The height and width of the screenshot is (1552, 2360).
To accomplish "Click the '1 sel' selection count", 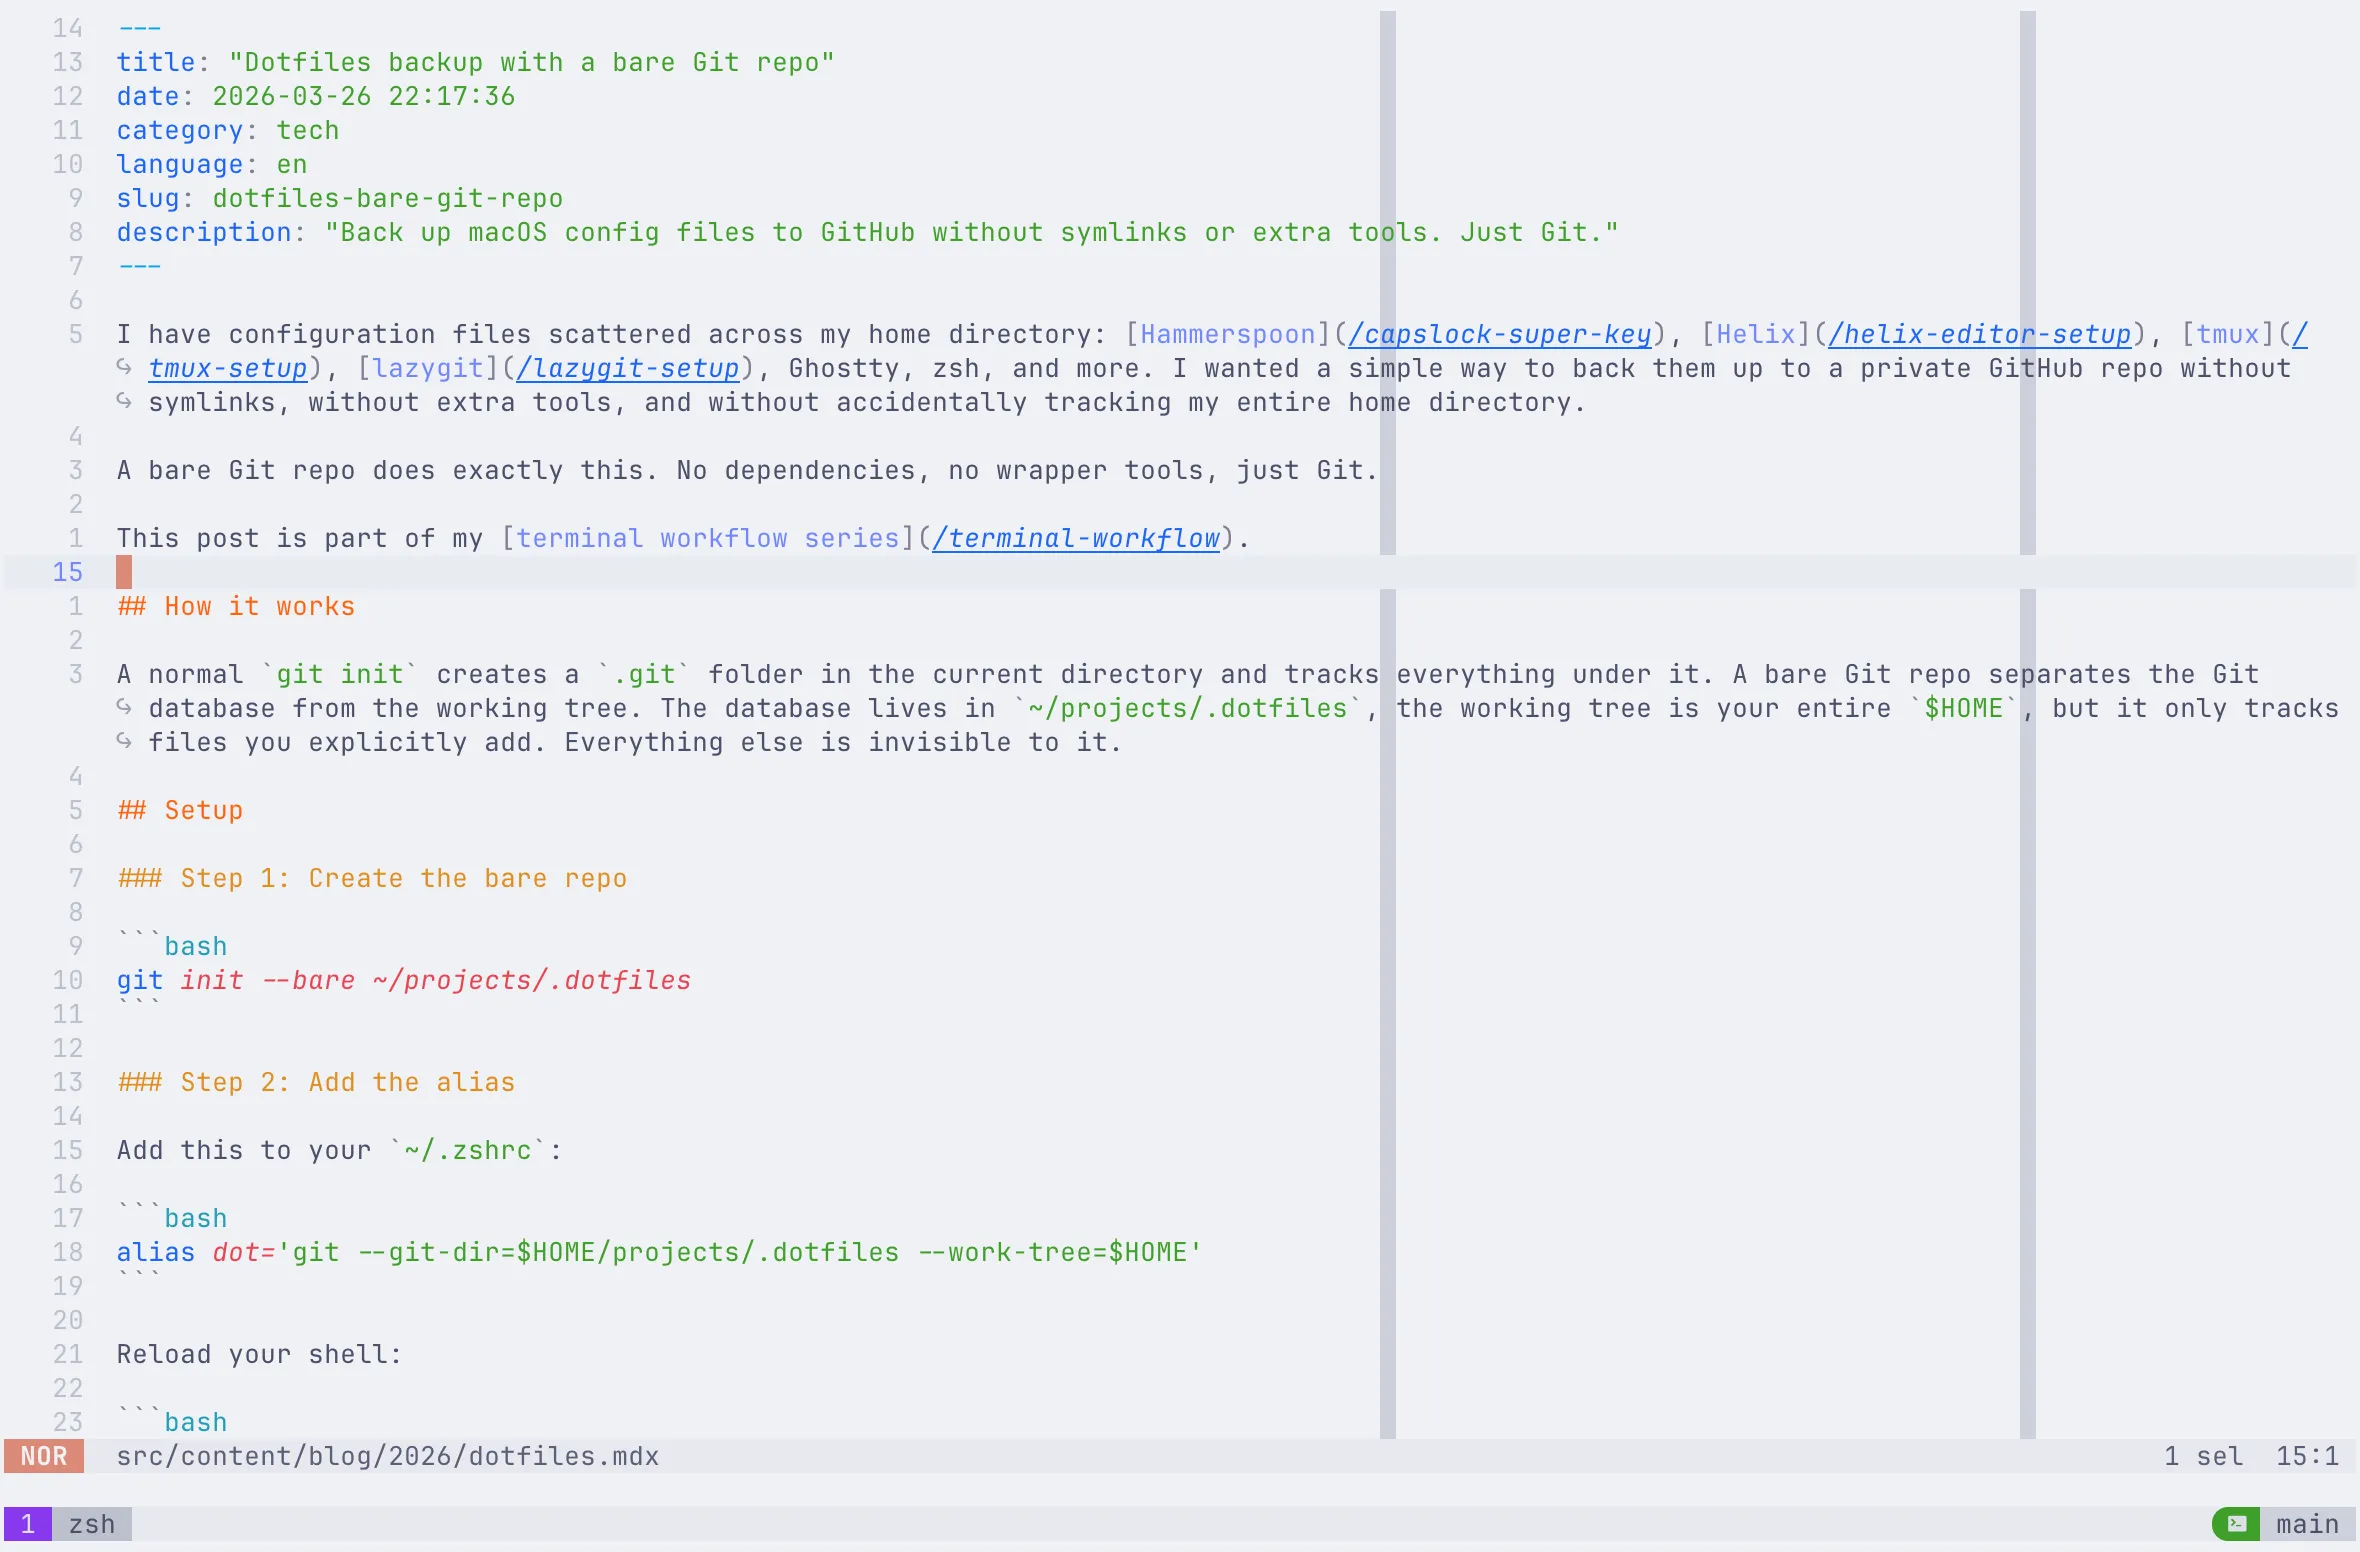I will (x=2203, y=1456).
